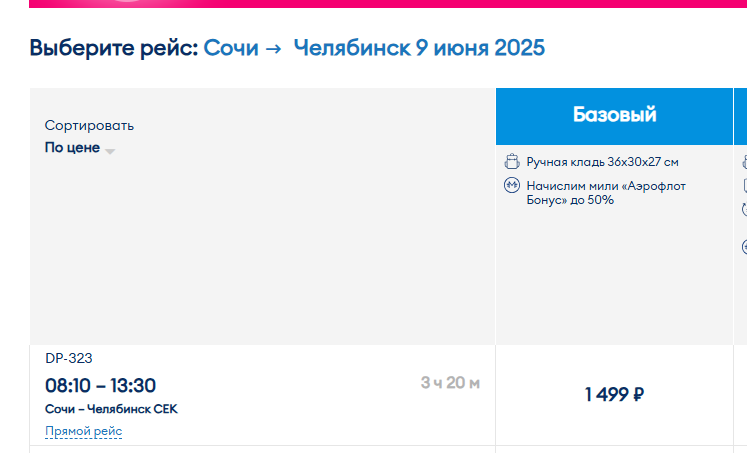Click the Сортировать label
Viewport: 747px width, 453px height.
point(89,126)
